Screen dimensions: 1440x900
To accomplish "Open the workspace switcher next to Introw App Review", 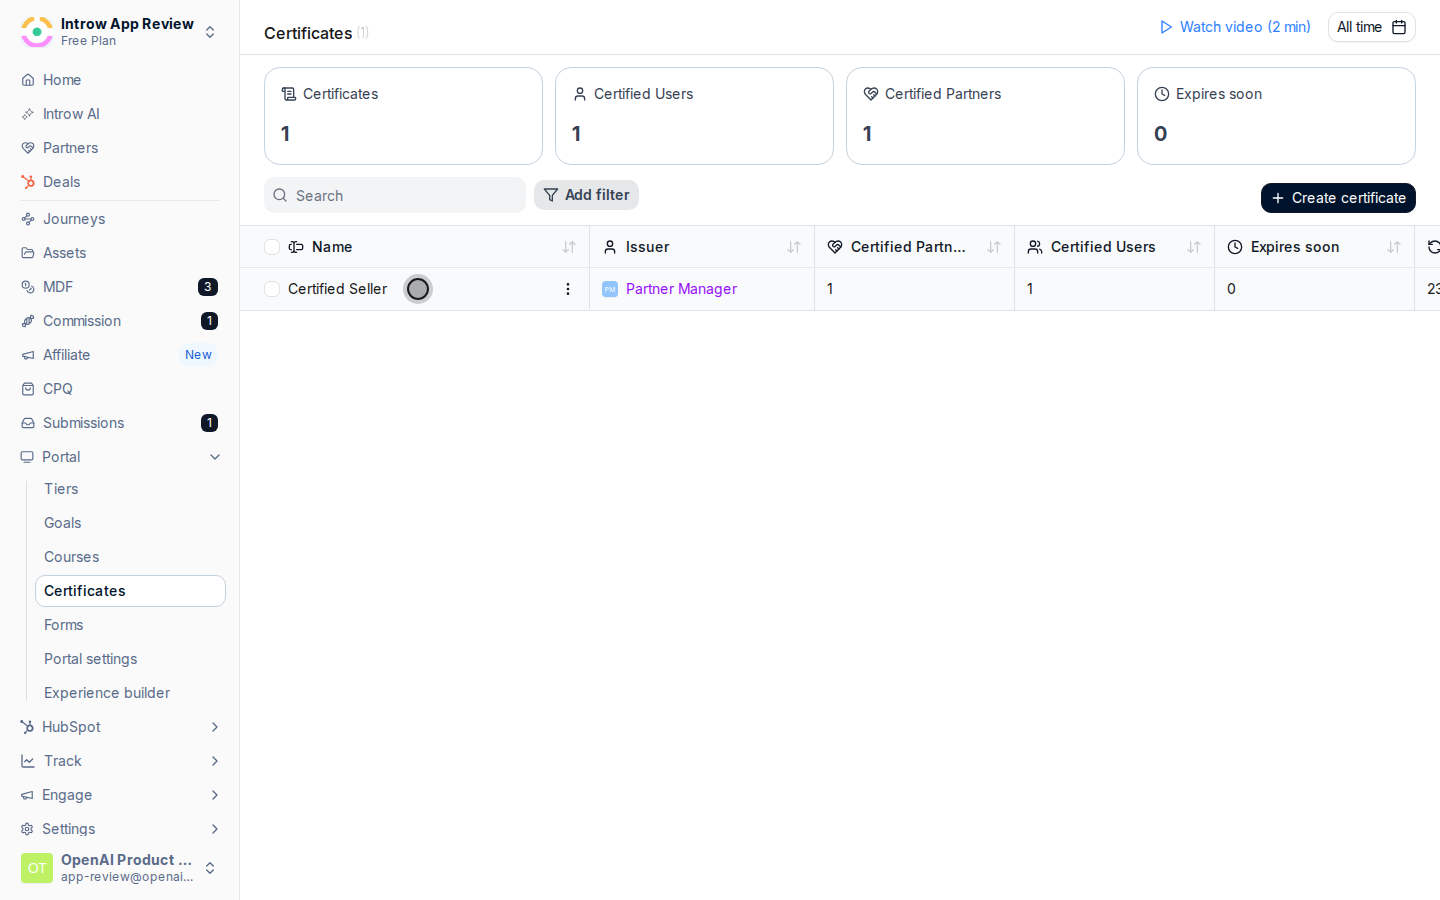I will pos(210,32).
